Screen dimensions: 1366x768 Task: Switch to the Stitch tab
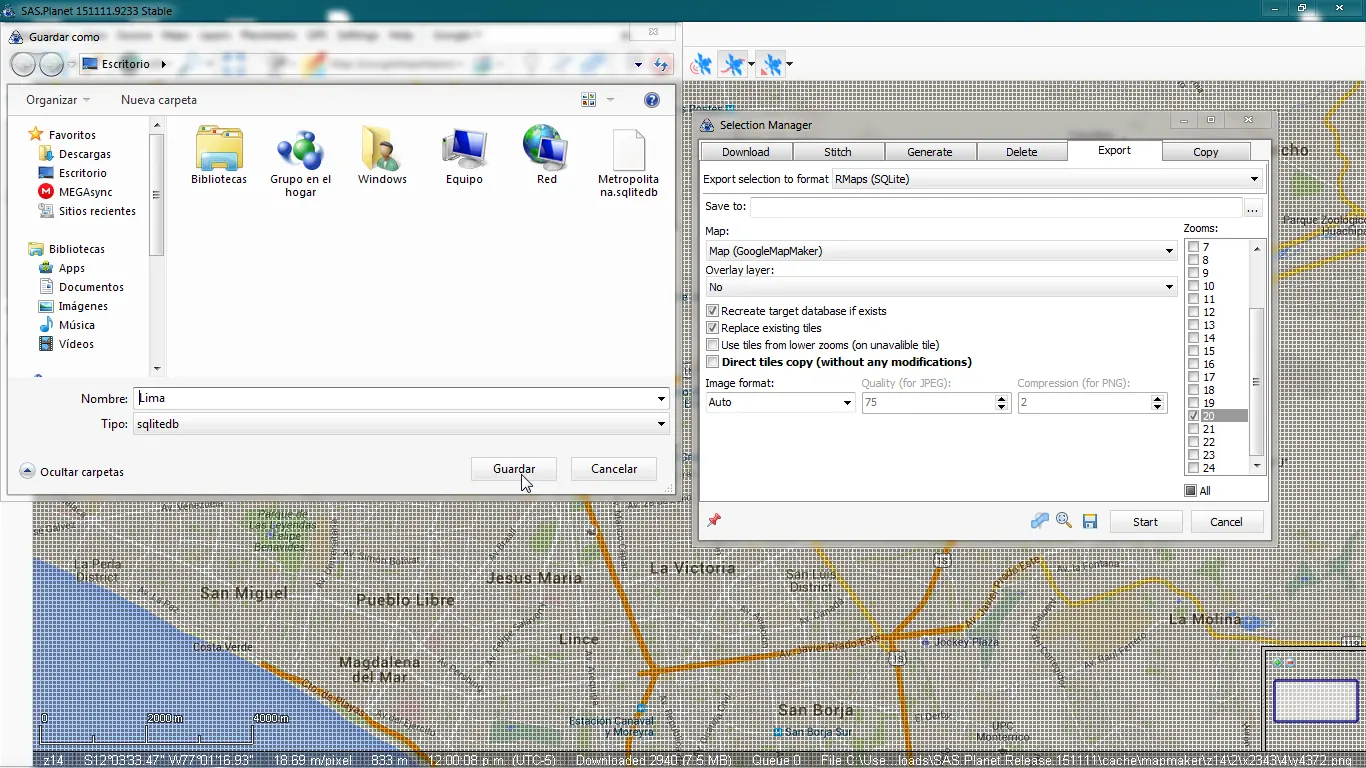click(x=838, y=152)
